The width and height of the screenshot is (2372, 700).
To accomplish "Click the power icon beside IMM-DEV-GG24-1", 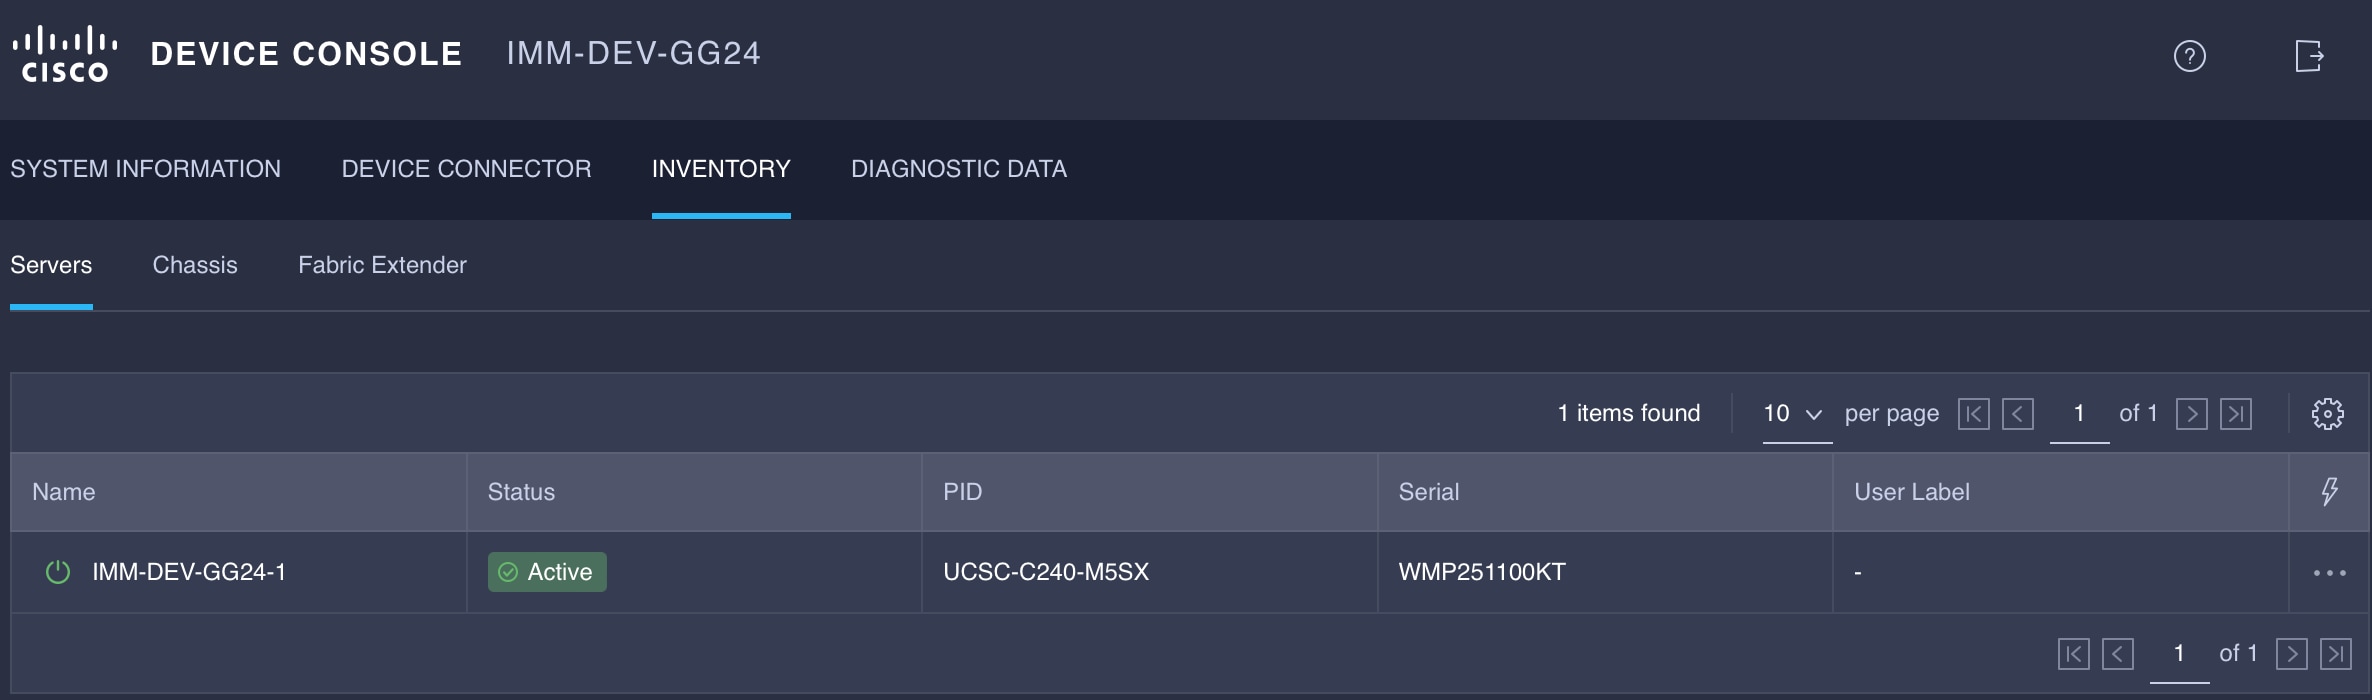I will (57, 572).
